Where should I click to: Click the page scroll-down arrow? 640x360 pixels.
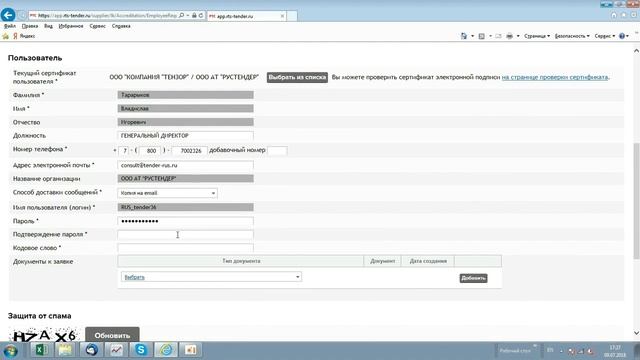pos(636,333)
